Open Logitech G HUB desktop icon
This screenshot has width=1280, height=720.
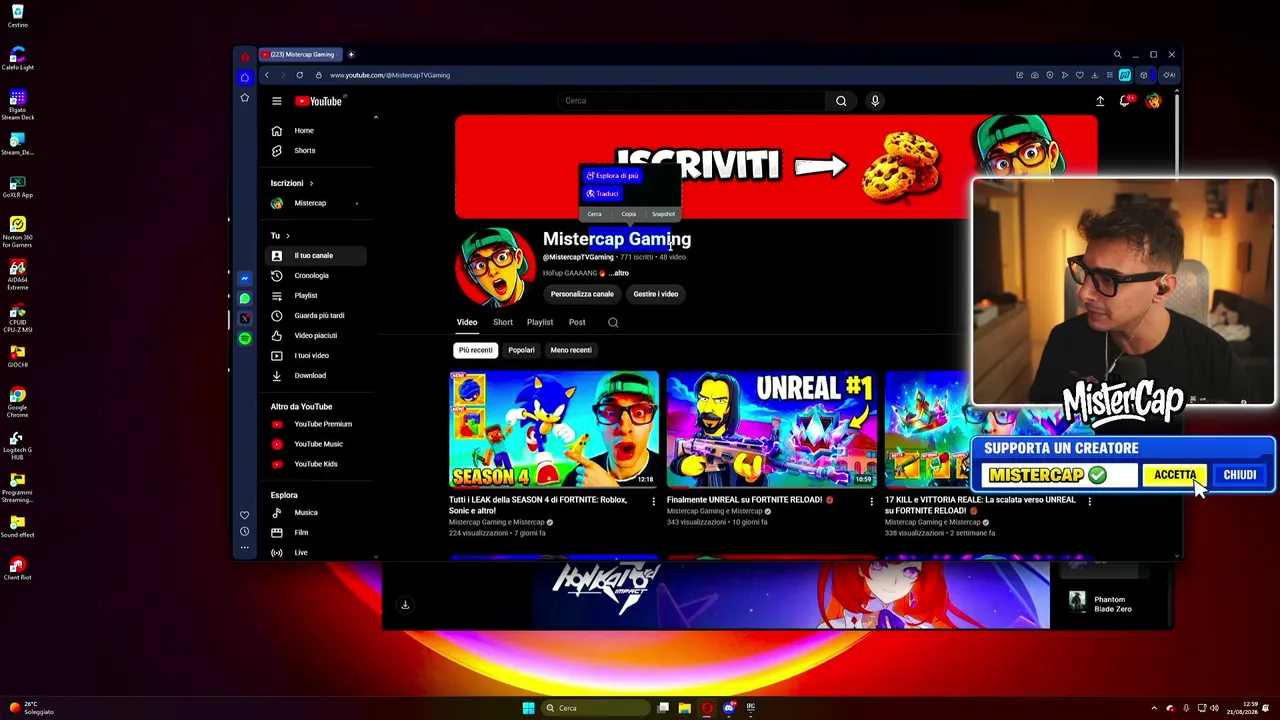tap(17, 443)
